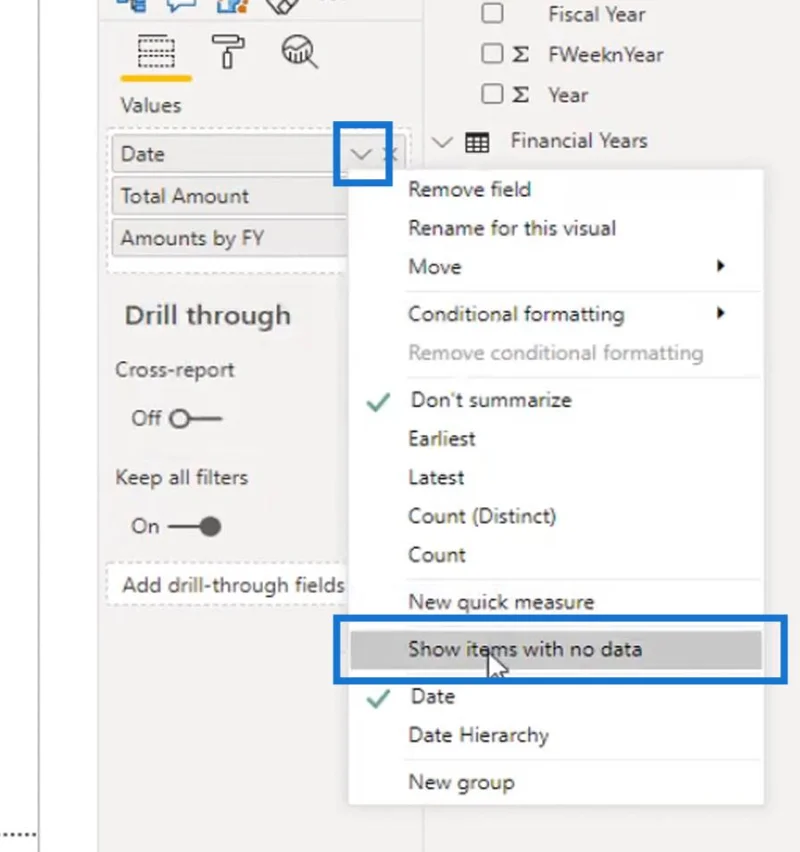
Task: Open the Fields pane icon
Action: pos(156,52)
